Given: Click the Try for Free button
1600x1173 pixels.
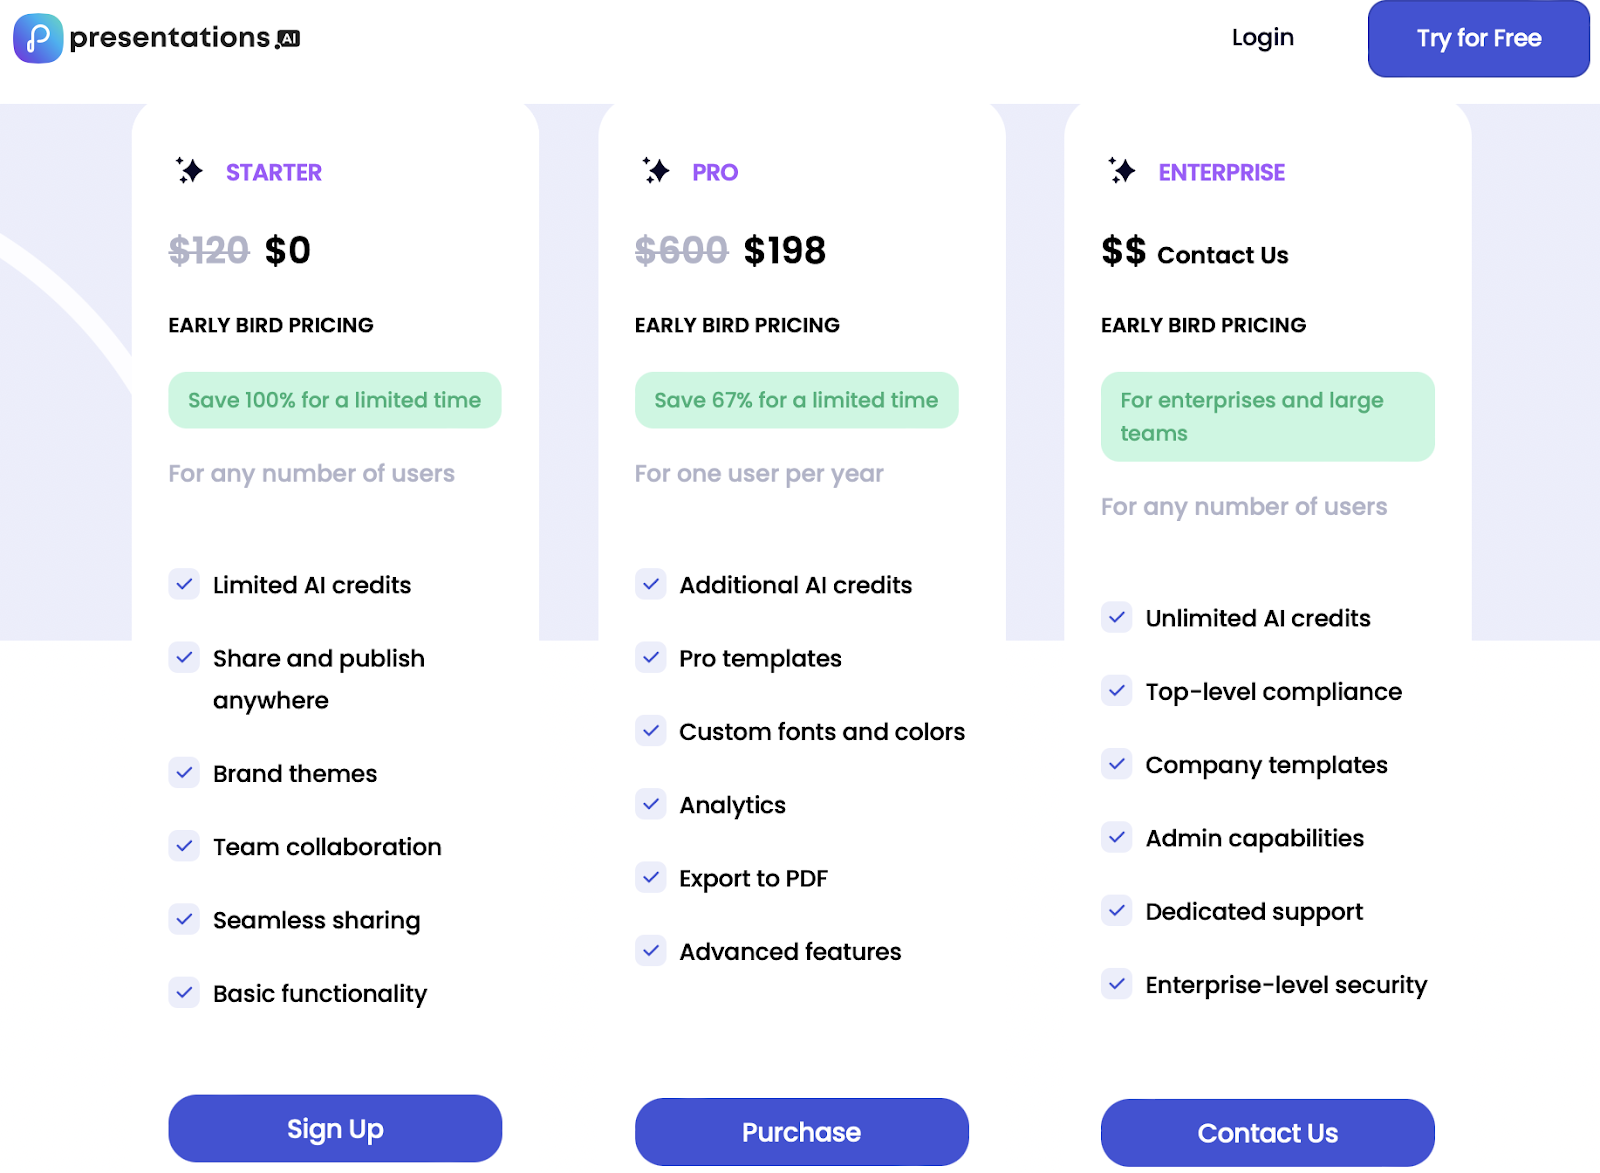Looking at the screenshot, I should click(x=1479, y=38).
